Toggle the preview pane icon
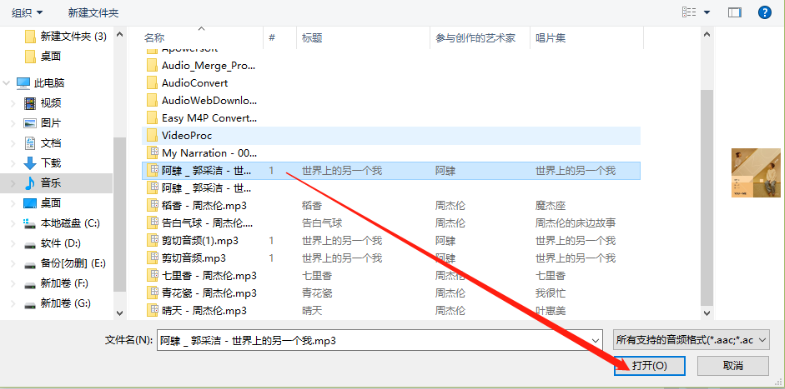The width and height of the screenshot is (785, 389). tap(734, 13)
